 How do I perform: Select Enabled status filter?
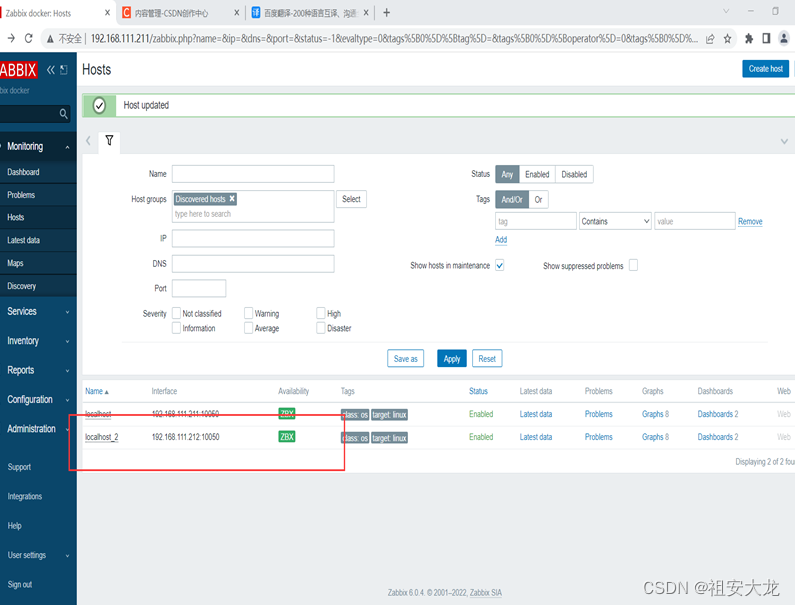537,174
